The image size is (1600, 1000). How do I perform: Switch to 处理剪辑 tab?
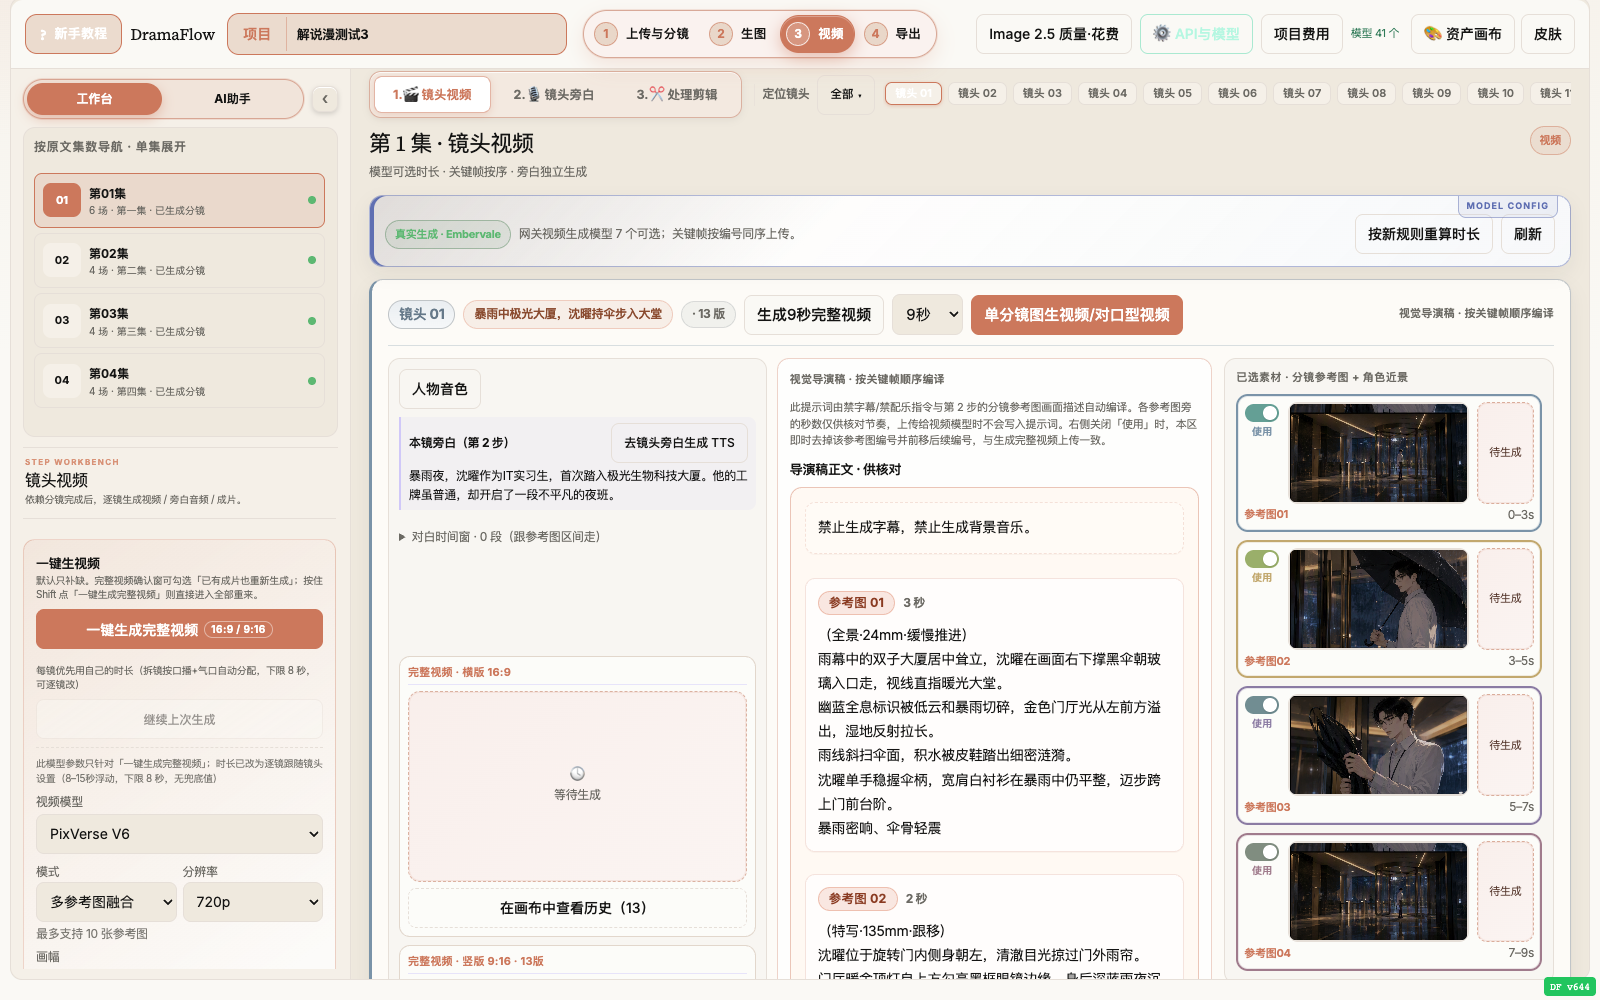point(677,94)
